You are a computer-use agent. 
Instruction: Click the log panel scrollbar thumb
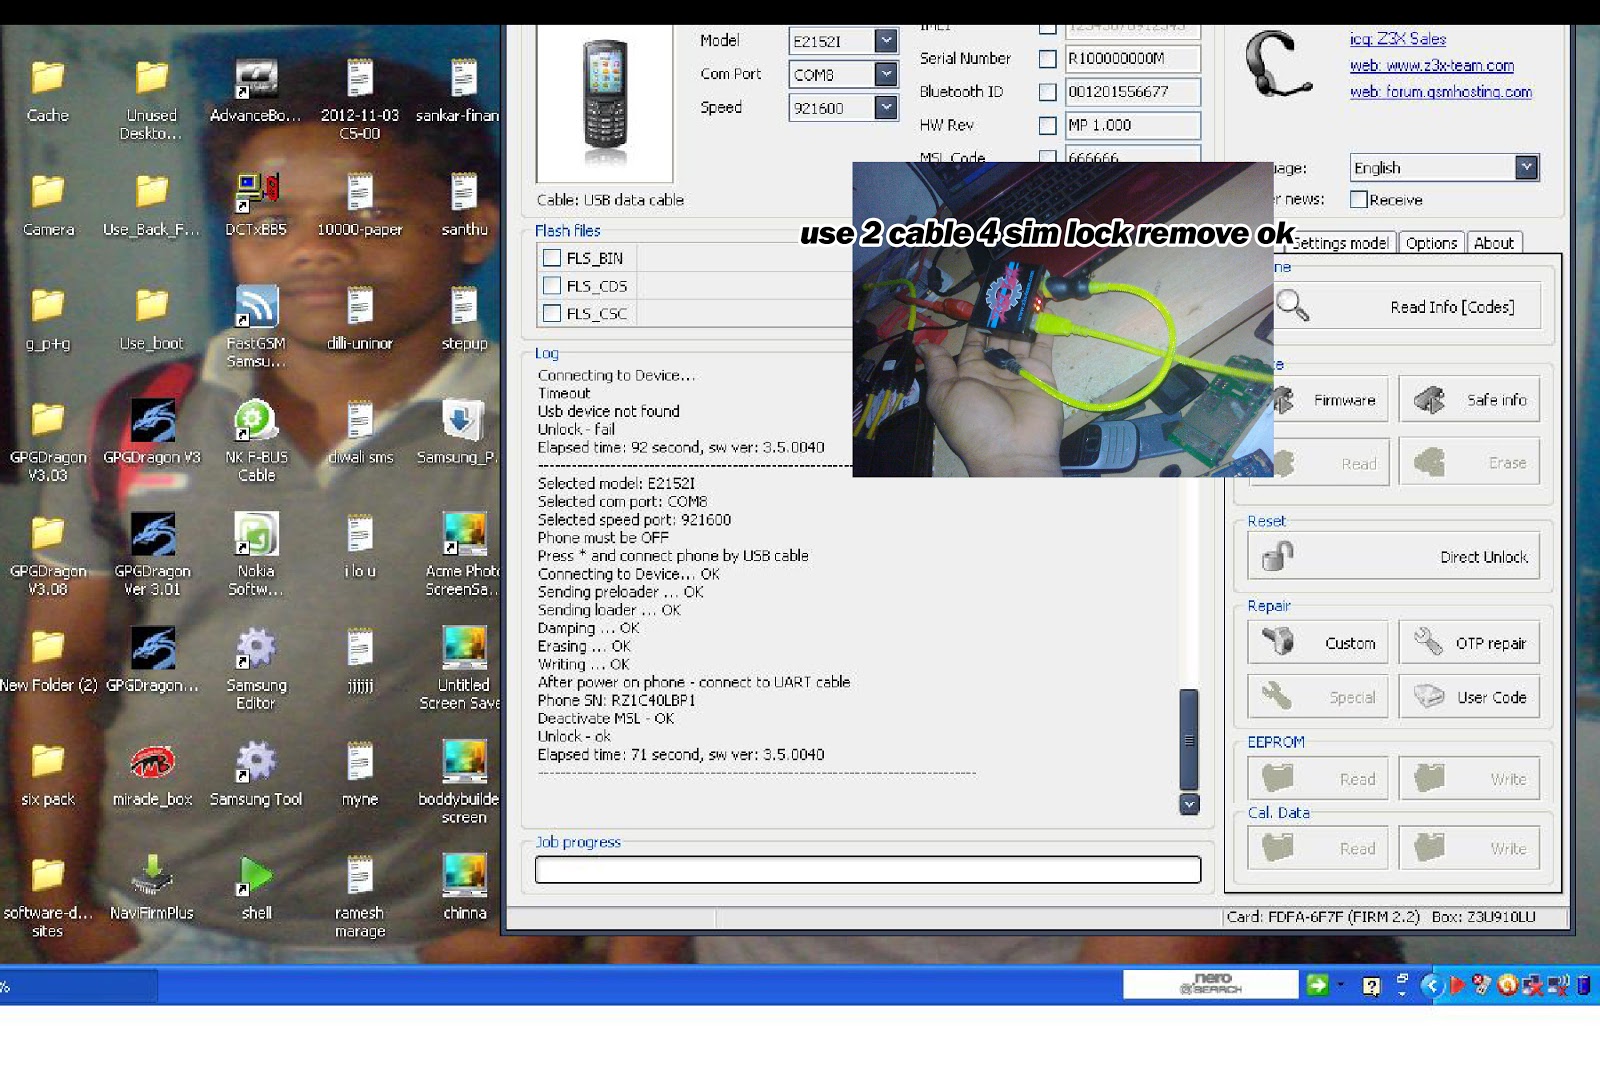coord(1189,740)
